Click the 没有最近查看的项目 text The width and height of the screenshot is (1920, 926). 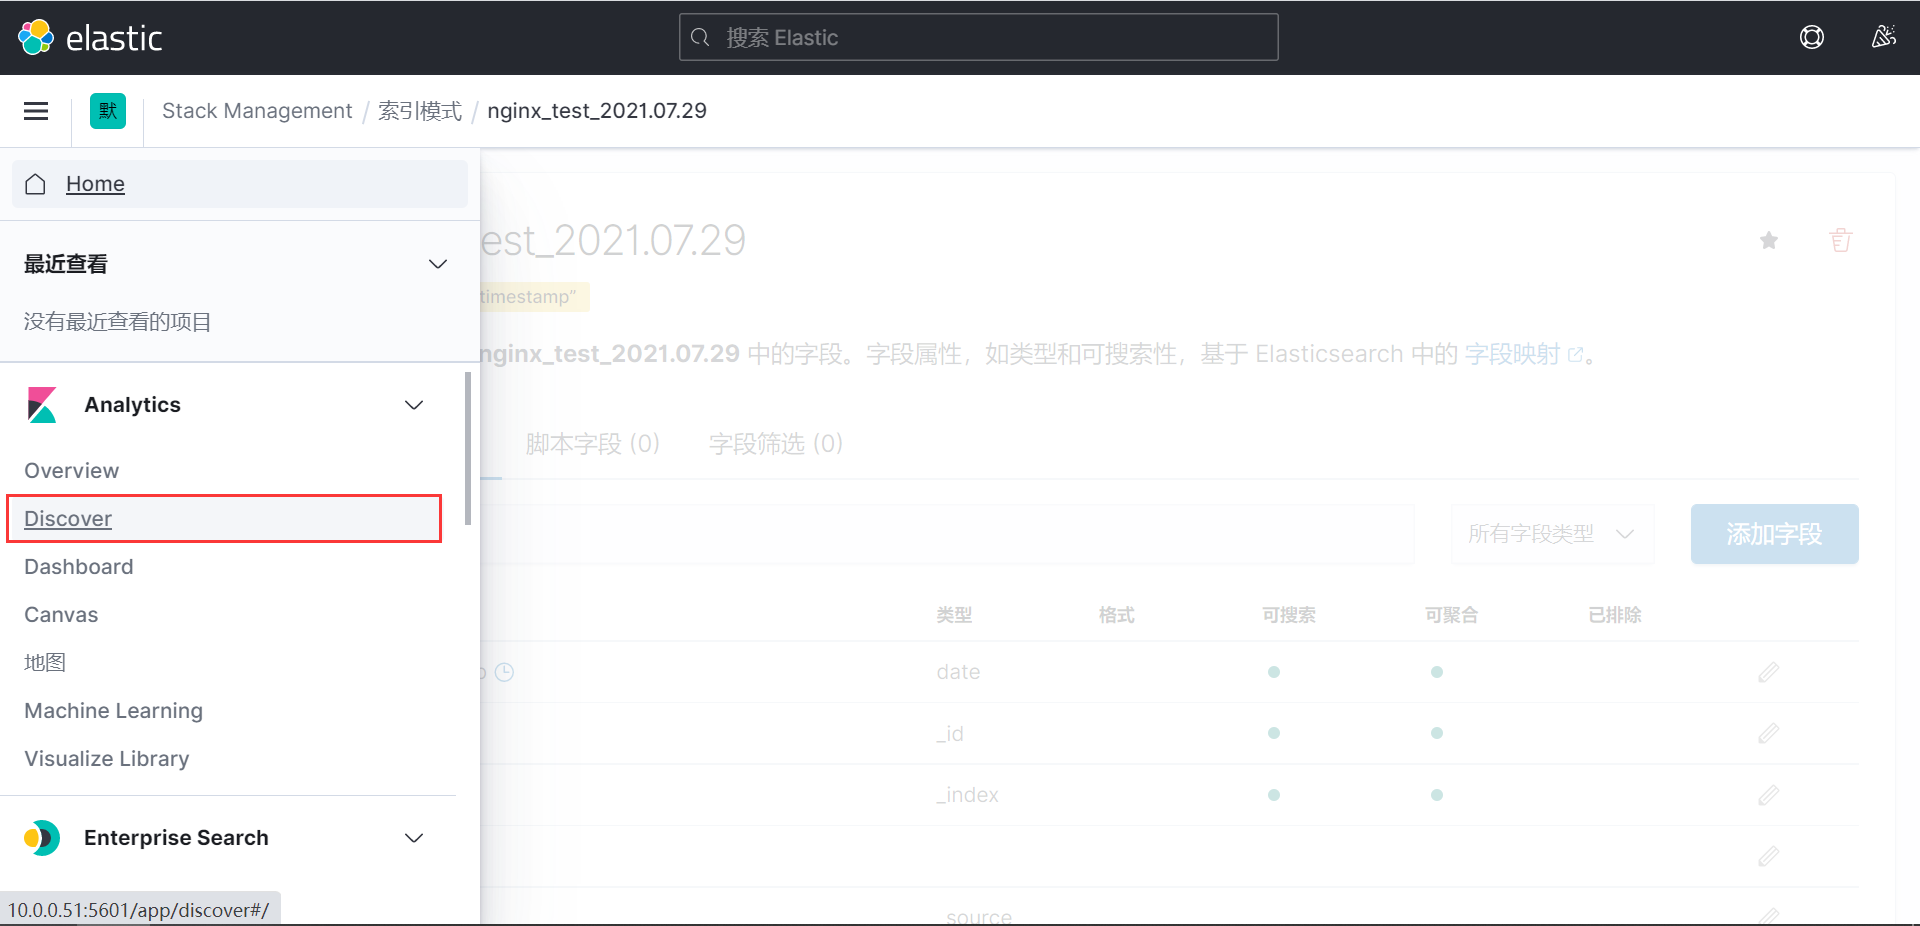(x=117, y=322)
